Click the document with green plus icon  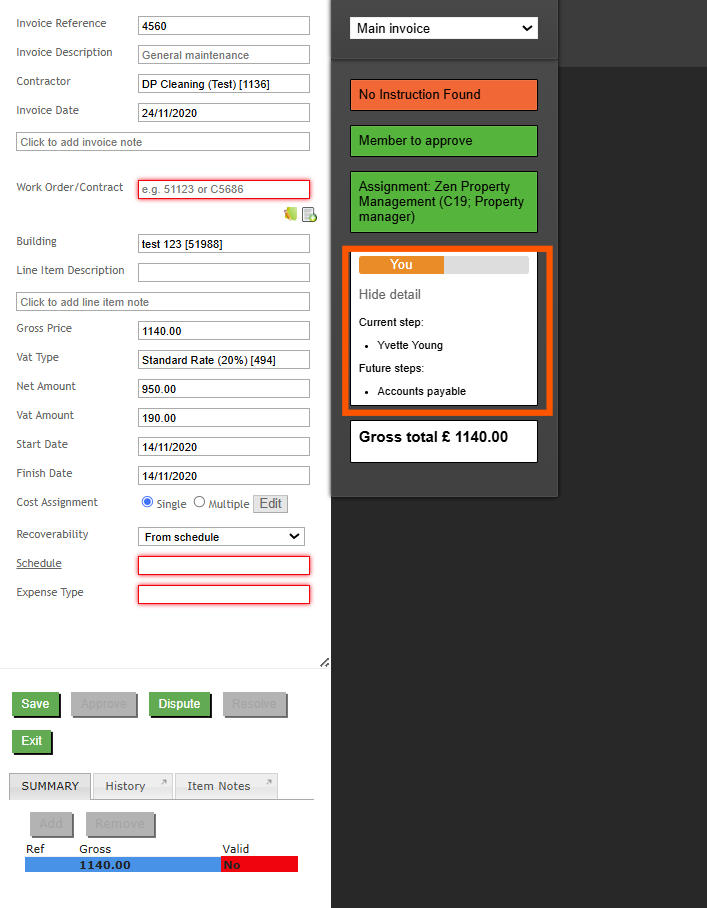pyautogui.click(x=309, y=215)
